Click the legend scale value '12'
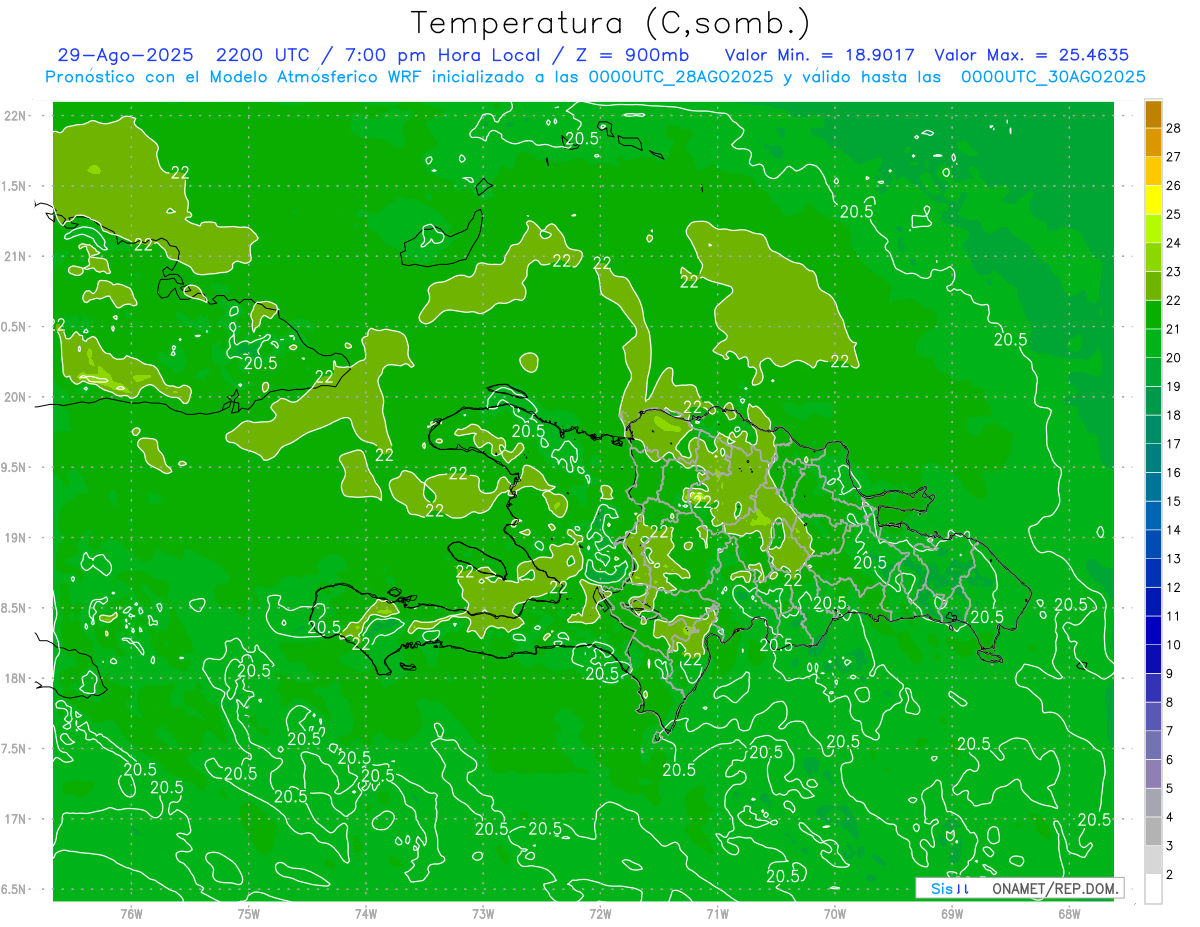Screen dimensions: 1200x927 click(1174, 587)
